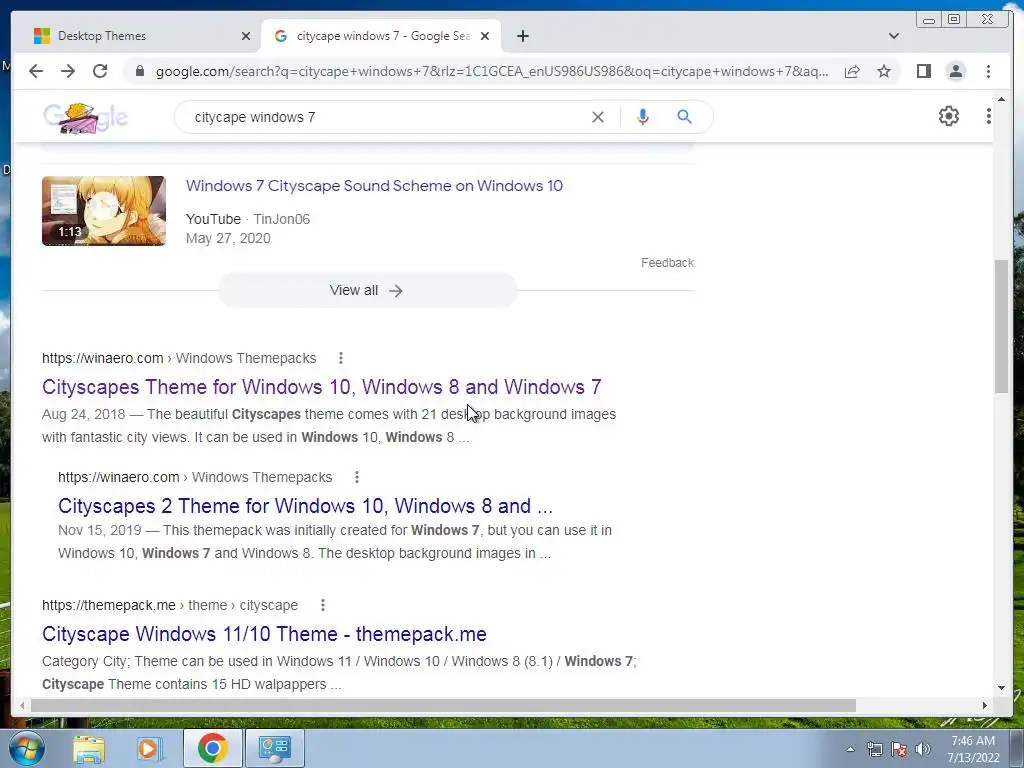Switch to the Desktop Themes tab
Viewport: 1024px width, 768px height.
pos(138,36)
